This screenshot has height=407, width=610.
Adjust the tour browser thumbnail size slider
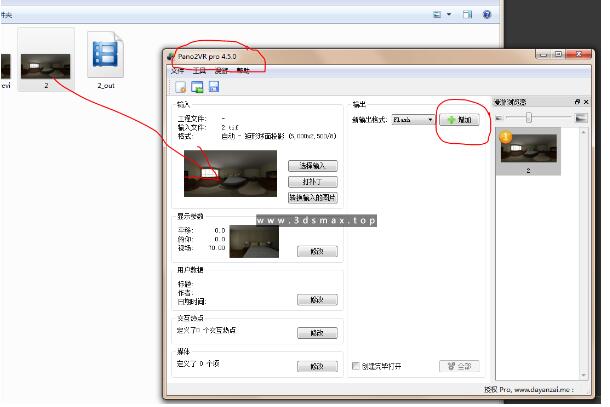528,118
